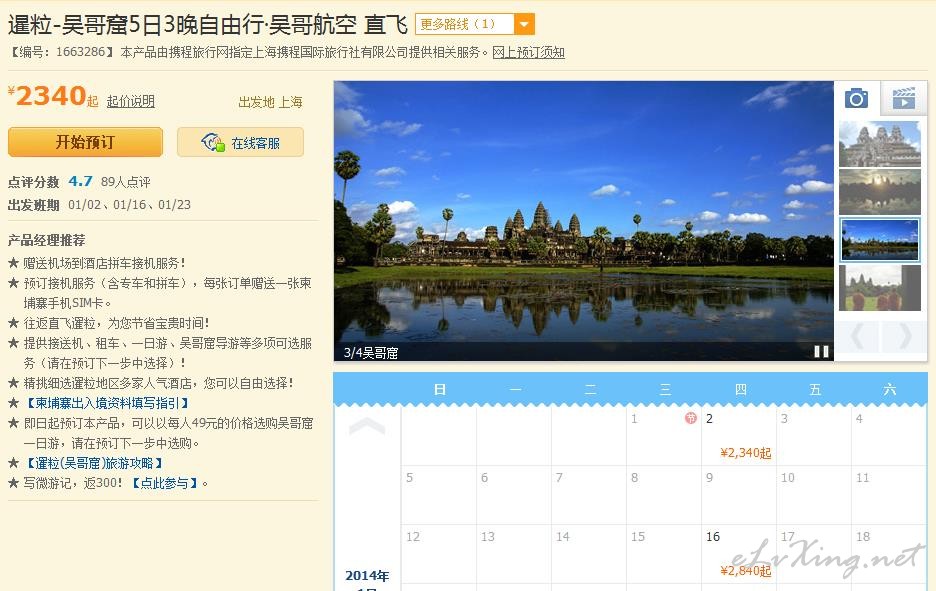The height and width of the screenshot is (591, 936).
Task: Click the 89人点评 review count
Action: pyautogui.click(x=125, y=182)
